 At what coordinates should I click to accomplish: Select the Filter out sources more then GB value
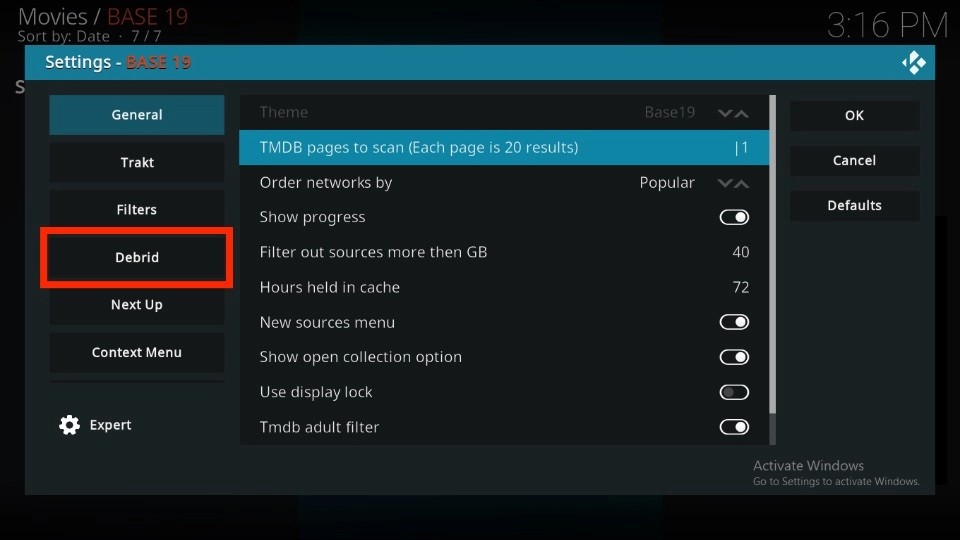[x=741, y=252]
